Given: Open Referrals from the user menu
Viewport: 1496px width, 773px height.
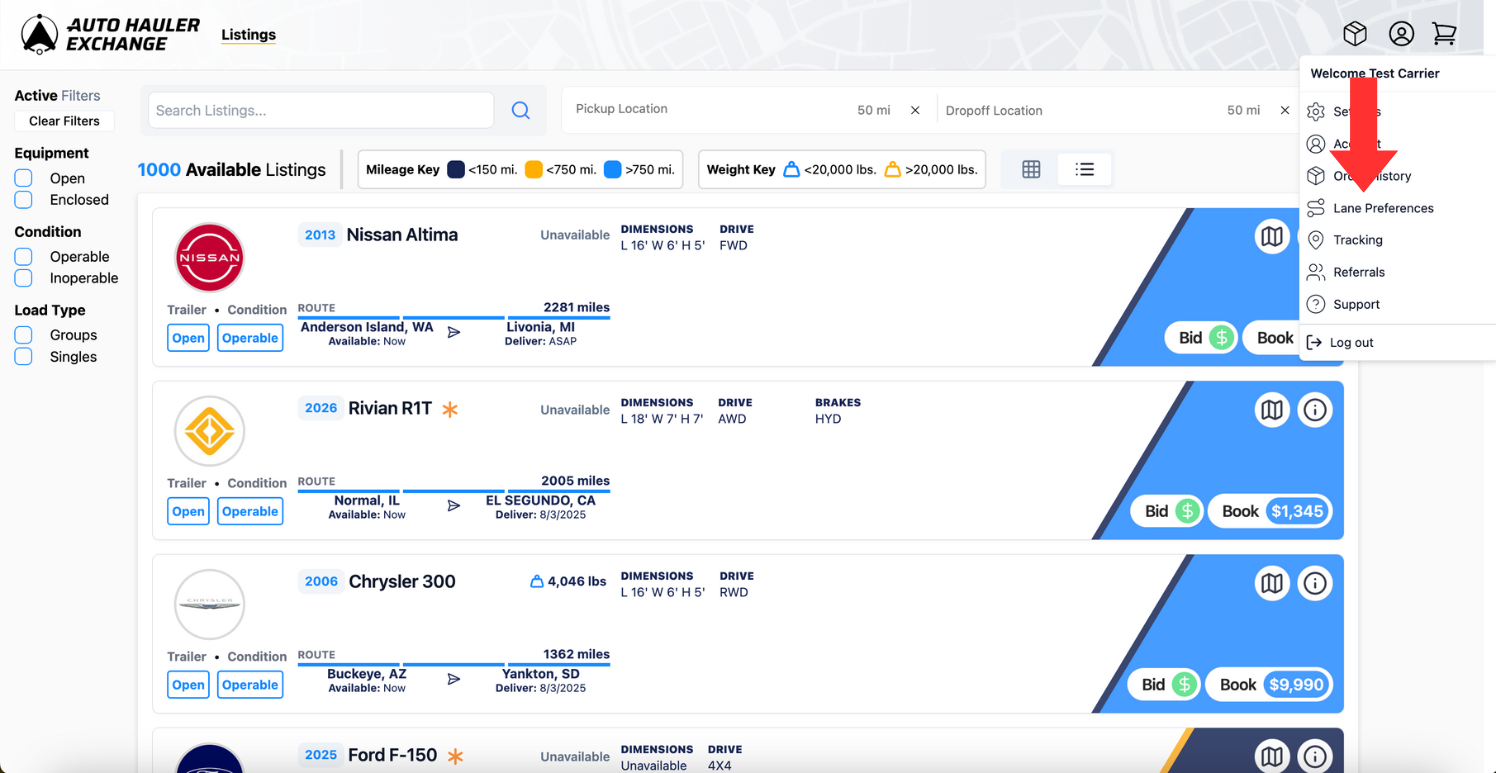Looking at the screenshot, I should click(x=1359, y=272).
